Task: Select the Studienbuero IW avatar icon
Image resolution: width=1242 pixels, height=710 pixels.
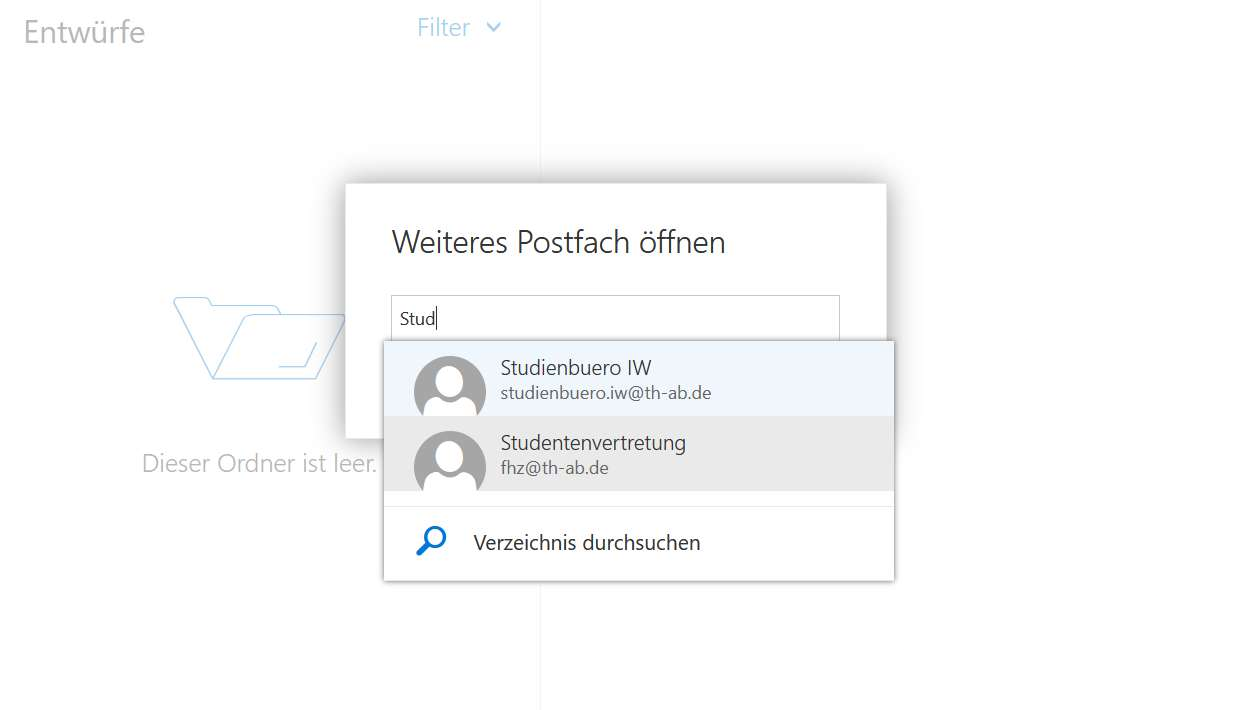Action: 450,385
